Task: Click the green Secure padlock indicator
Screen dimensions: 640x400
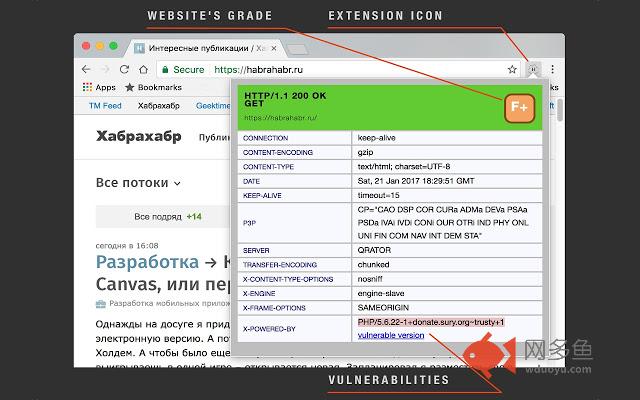Action: coord(183,70)
